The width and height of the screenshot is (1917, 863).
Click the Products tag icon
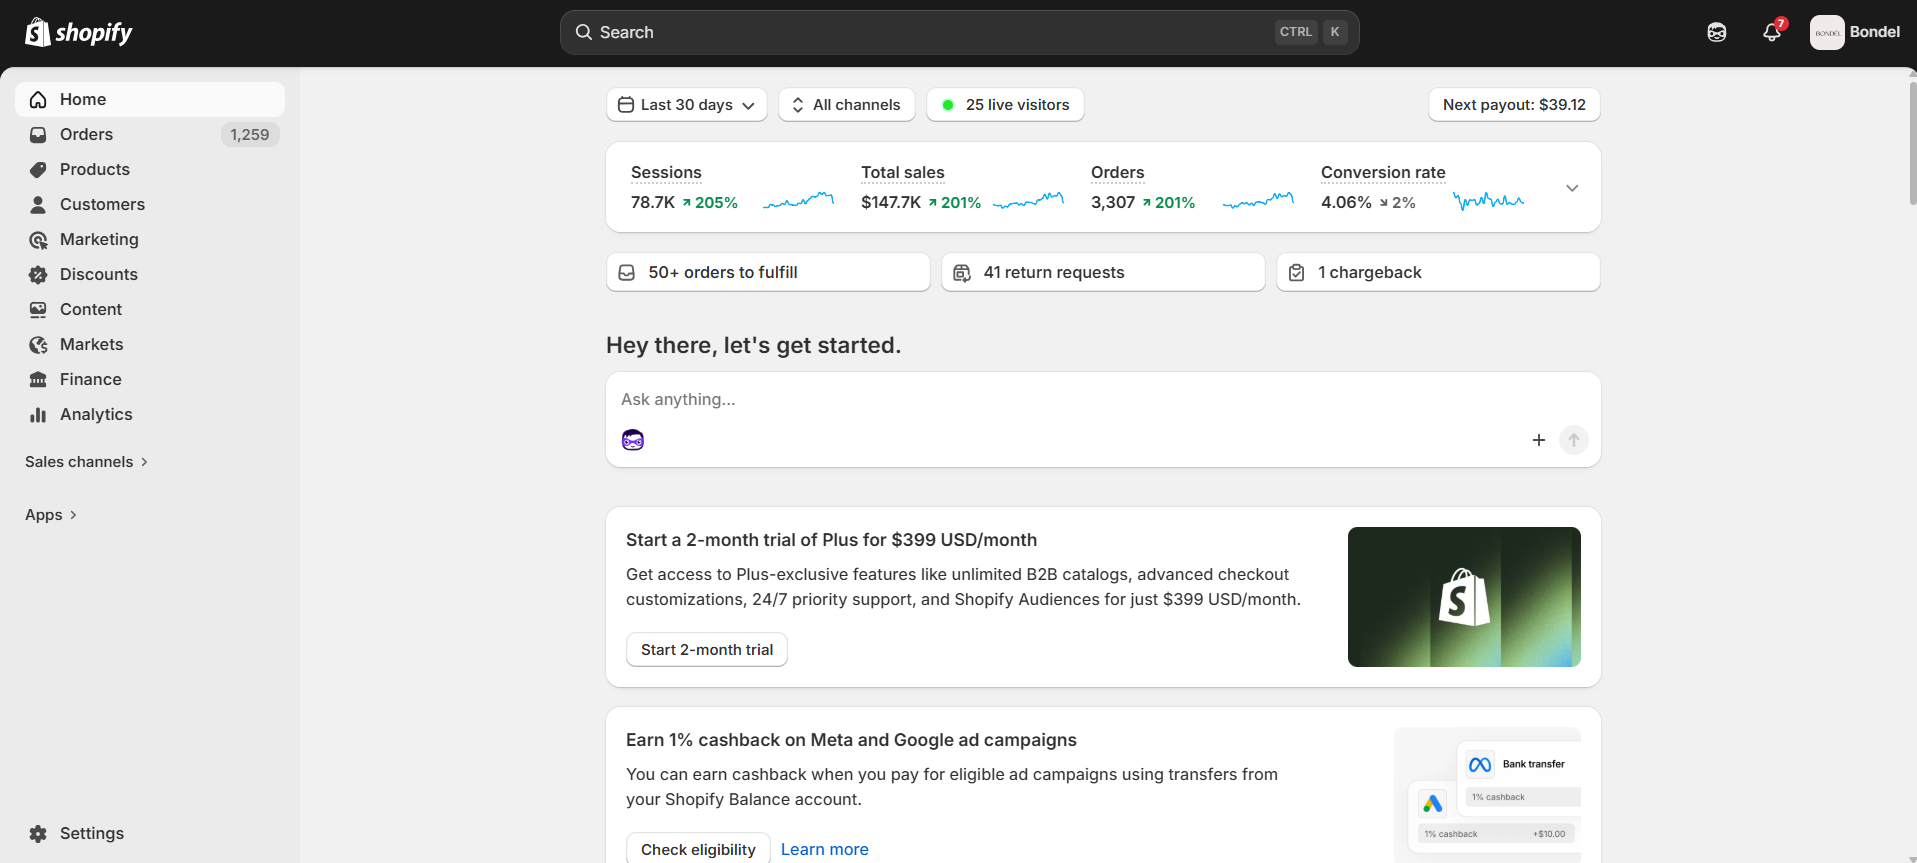click(x=38, y=170)
